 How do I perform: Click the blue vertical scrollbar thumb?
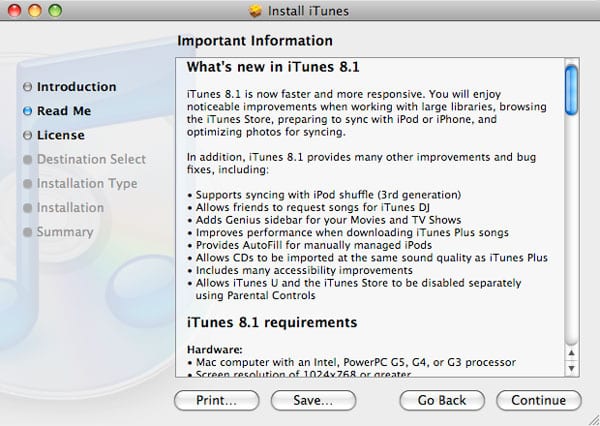click(x=571, y=90)
